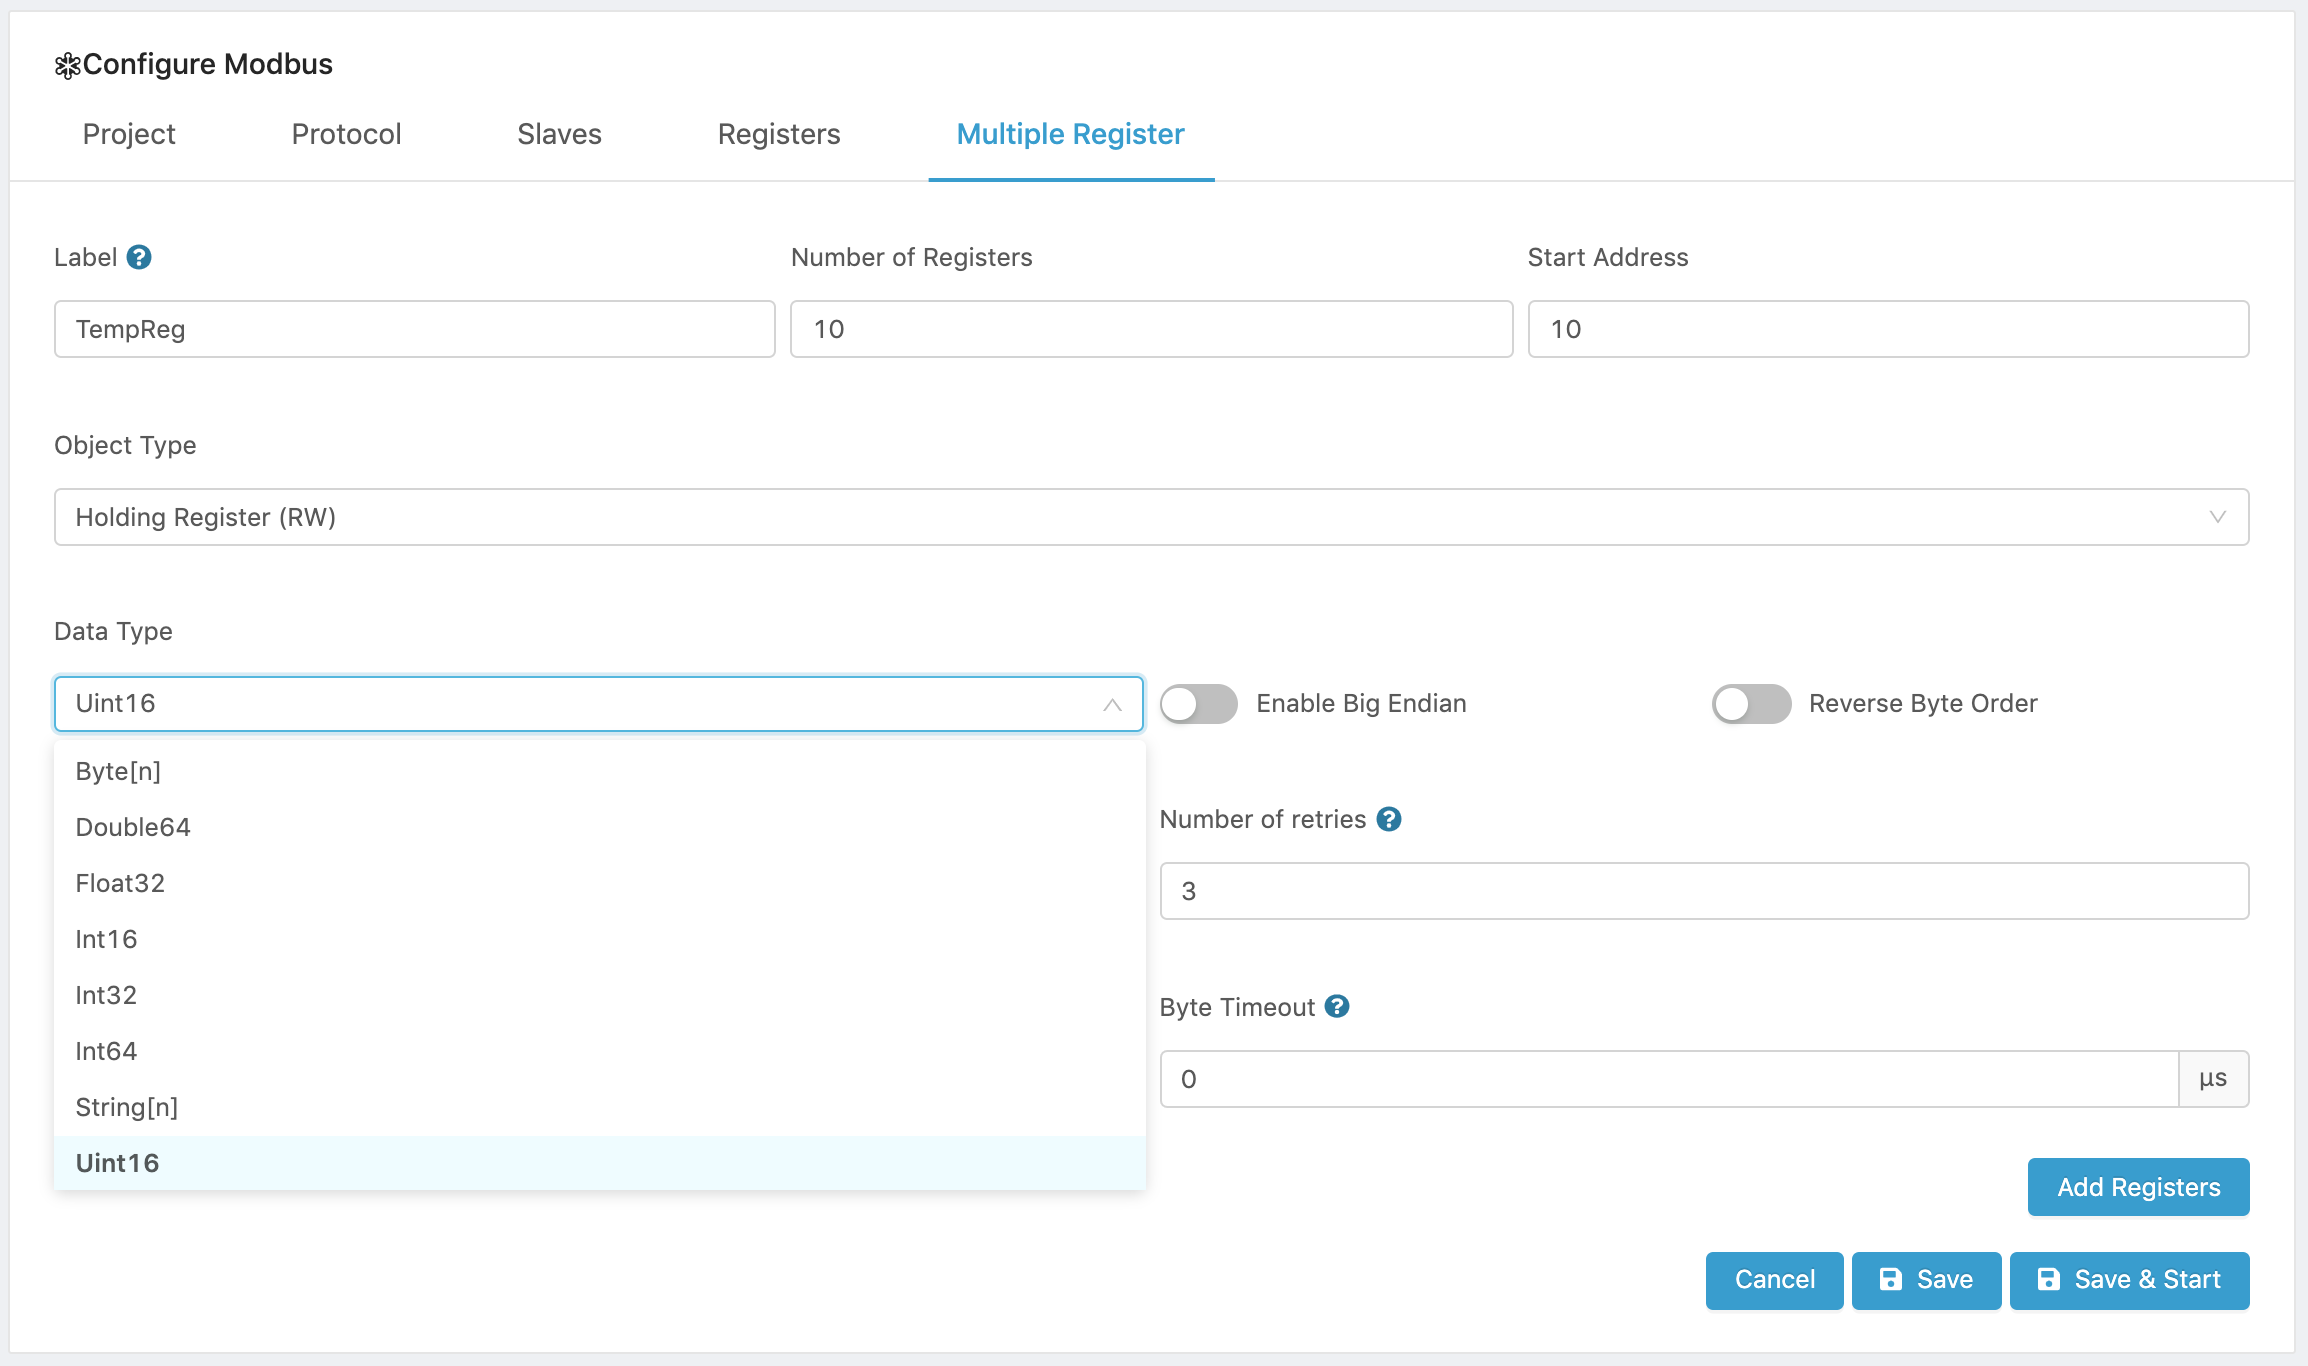Viewport: 2308px width, 1366px height.
Task: Go to the Slaves tab
Action: coord(559,134)
